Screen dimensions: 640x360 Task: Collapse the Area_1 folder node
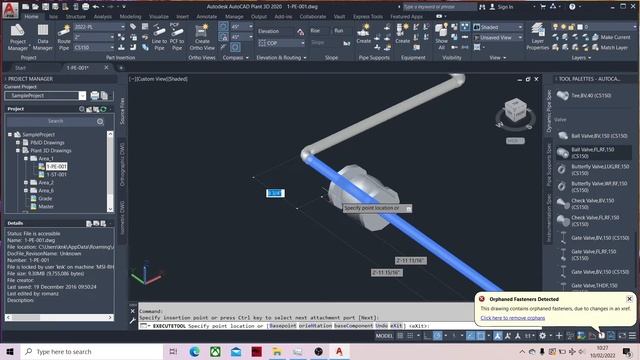pyautogui.click(x=26, y=158)
